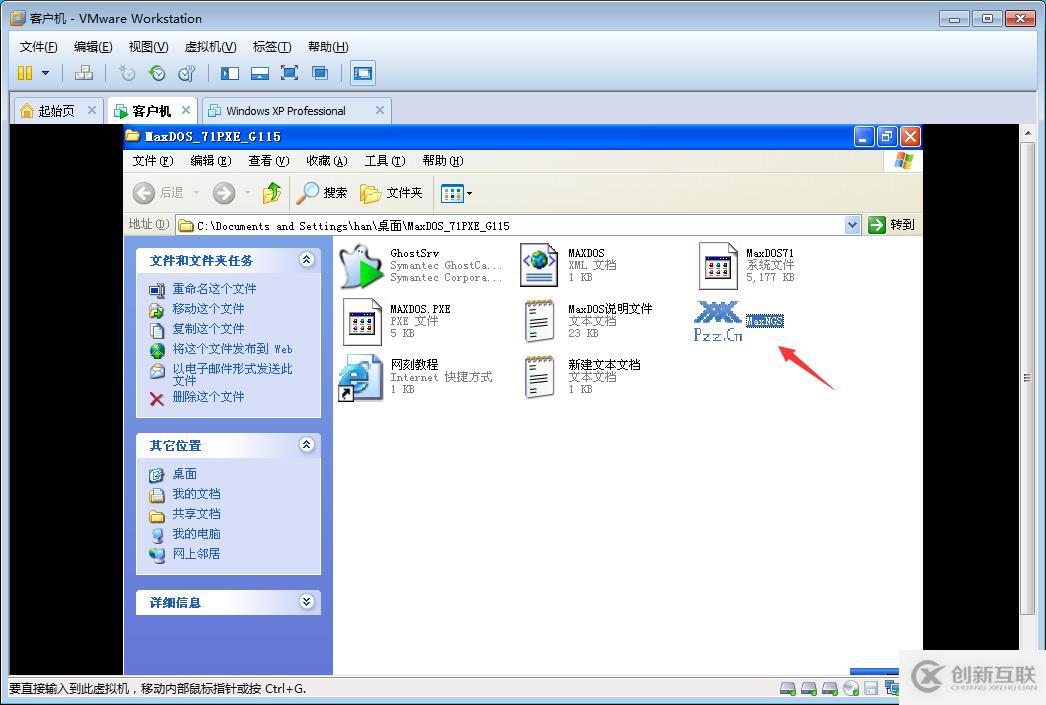Image resolution: width=1046 pixels, height=705 pixels.
Task: Open Explorer's 帮助(H) menu in the guest
Action: coord(443,161)
